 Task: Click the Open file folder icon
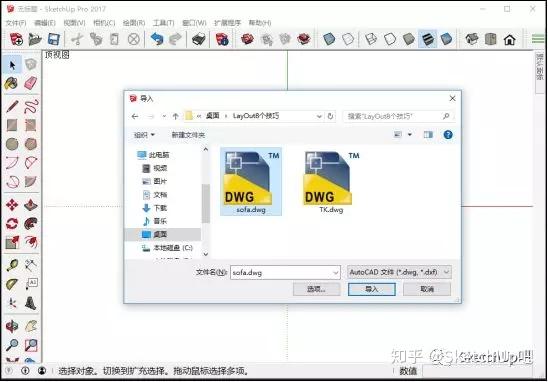click(35, 39)
